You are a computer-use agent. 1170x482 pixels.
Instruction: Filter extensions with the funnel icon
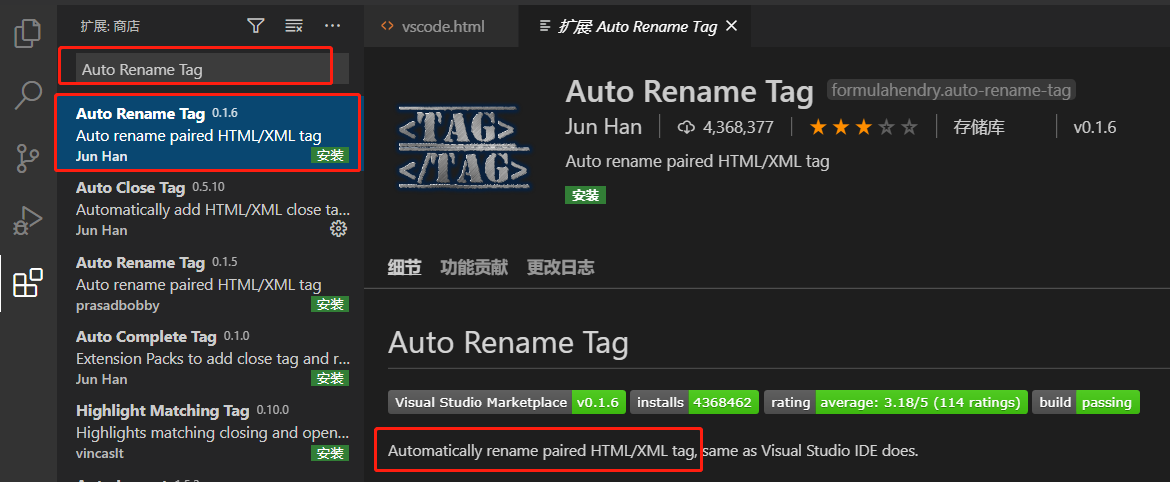[256, 26]
